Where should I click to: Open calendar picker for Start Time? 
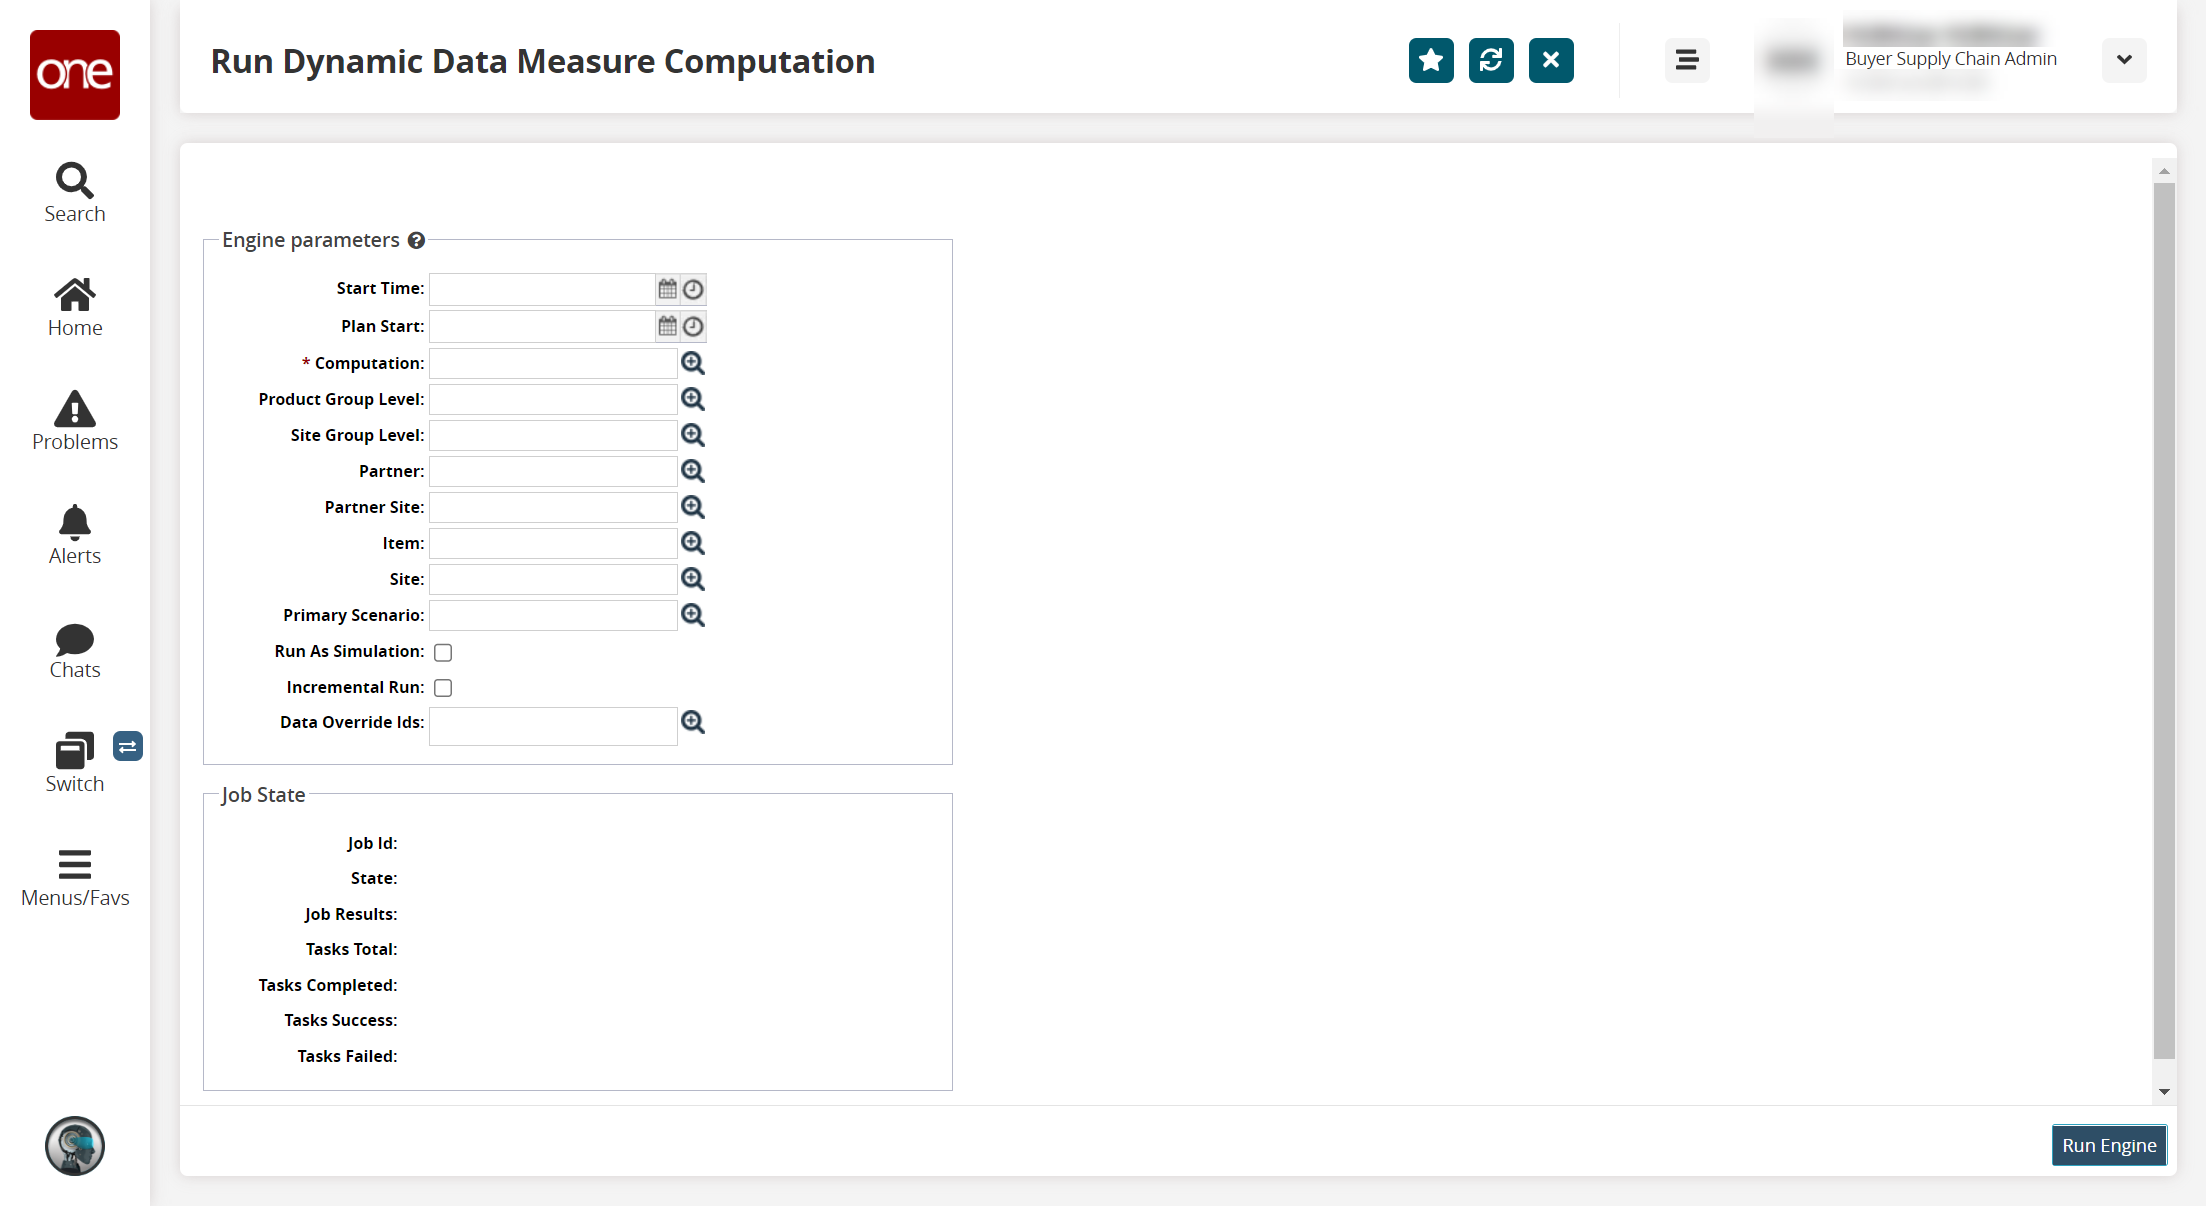pyautogui.click(x=668, y=289)
